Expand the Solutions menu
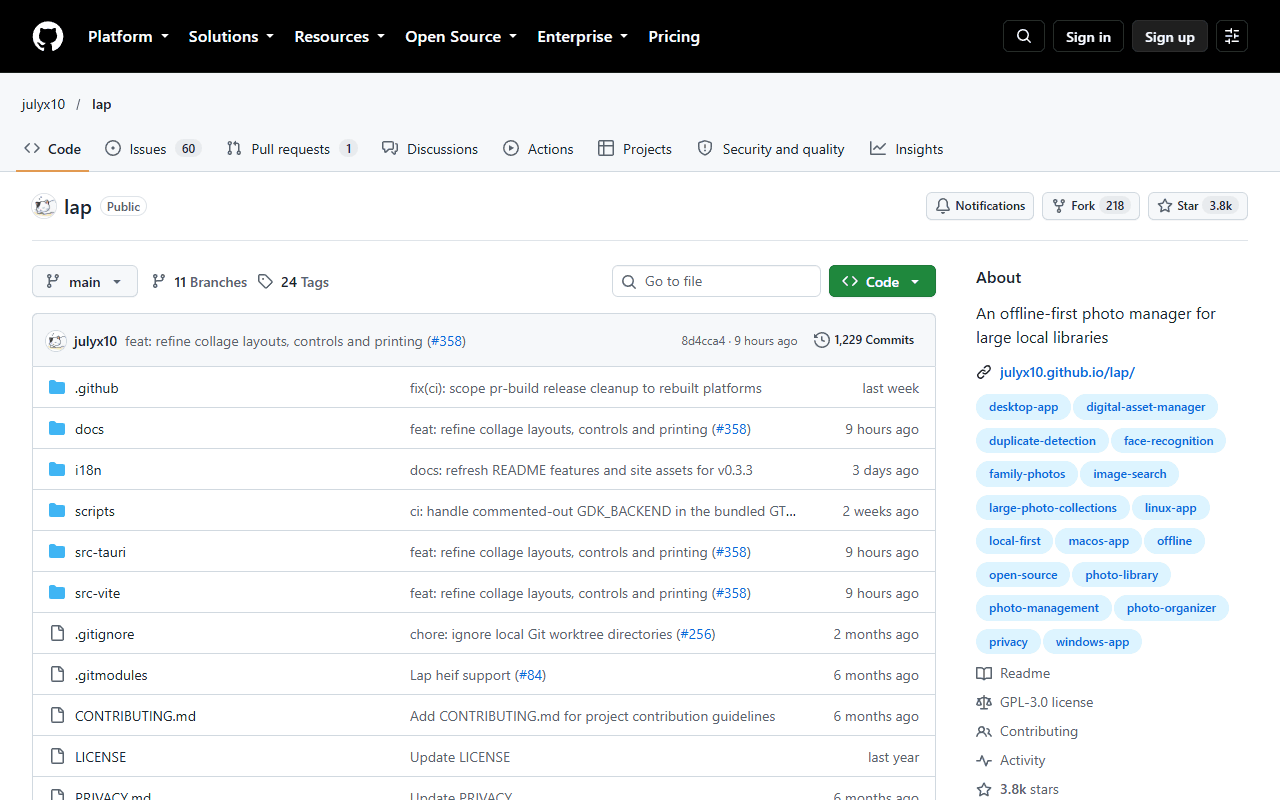This screenshot has height=800, width=1280. (x=231, y=37)
